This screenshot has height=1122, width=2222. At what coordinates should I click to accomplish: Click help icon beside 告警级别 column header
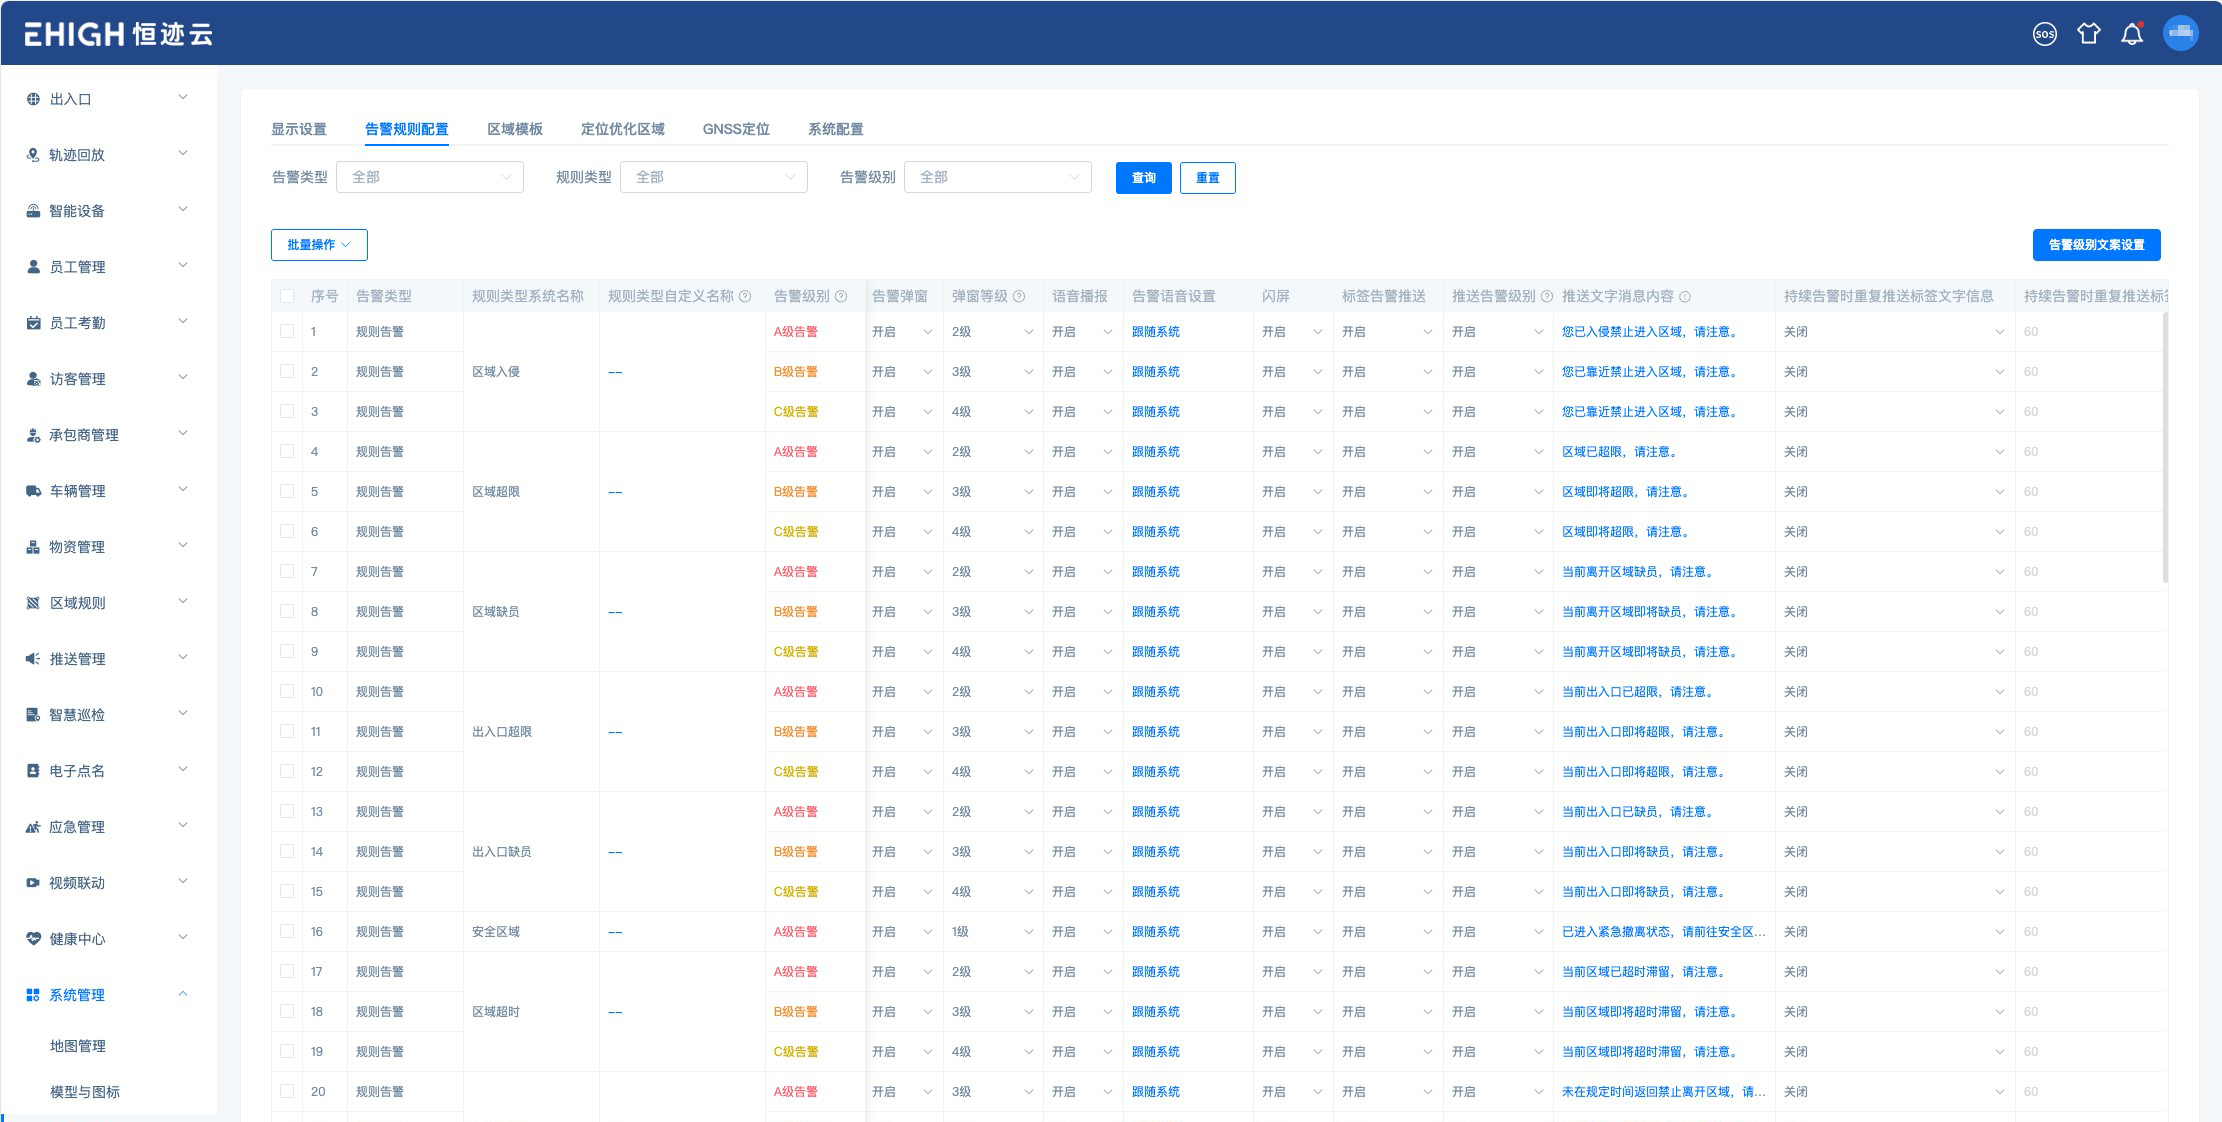[x=841, y=297]
